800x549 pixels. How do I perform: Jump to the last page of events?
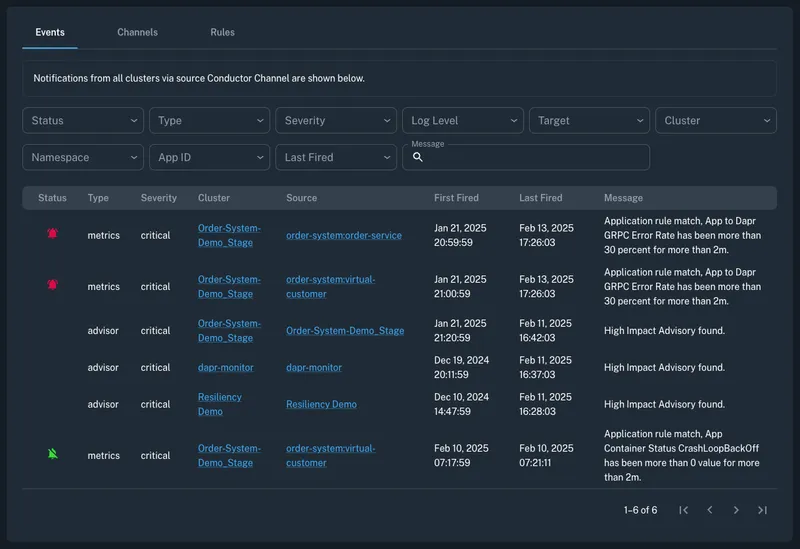coord(762,510)
